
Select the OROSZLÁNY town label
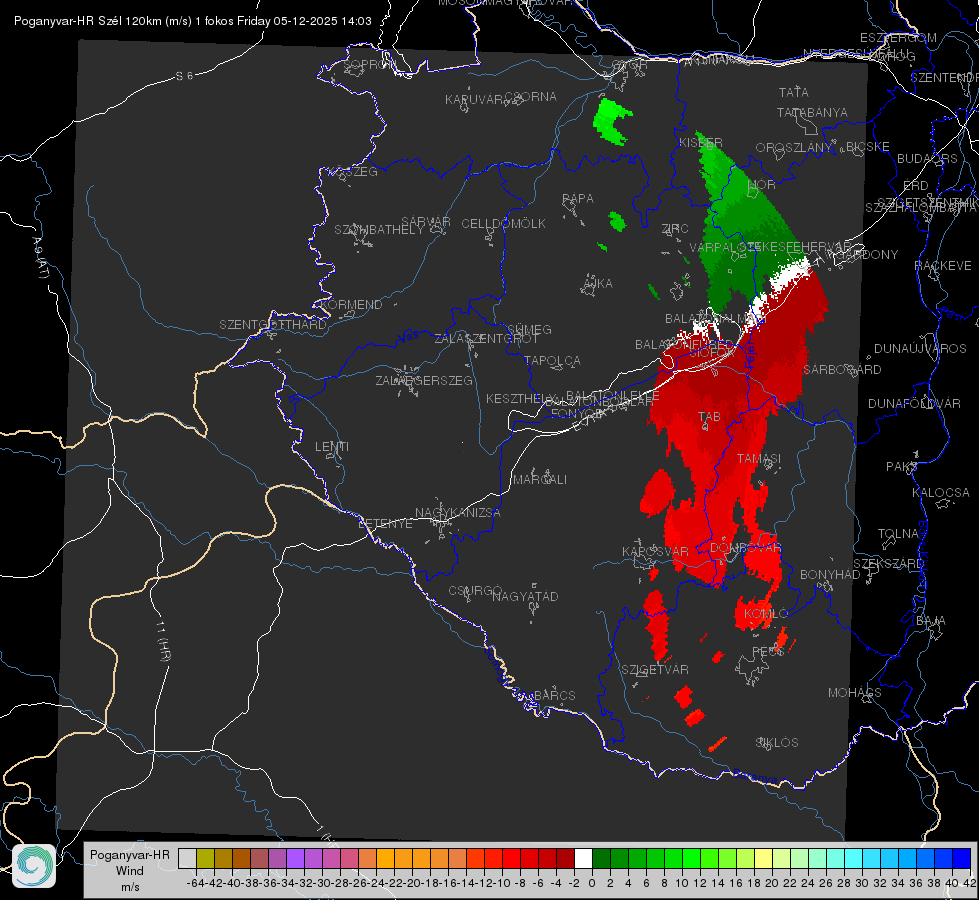click(x=794, y=148)
